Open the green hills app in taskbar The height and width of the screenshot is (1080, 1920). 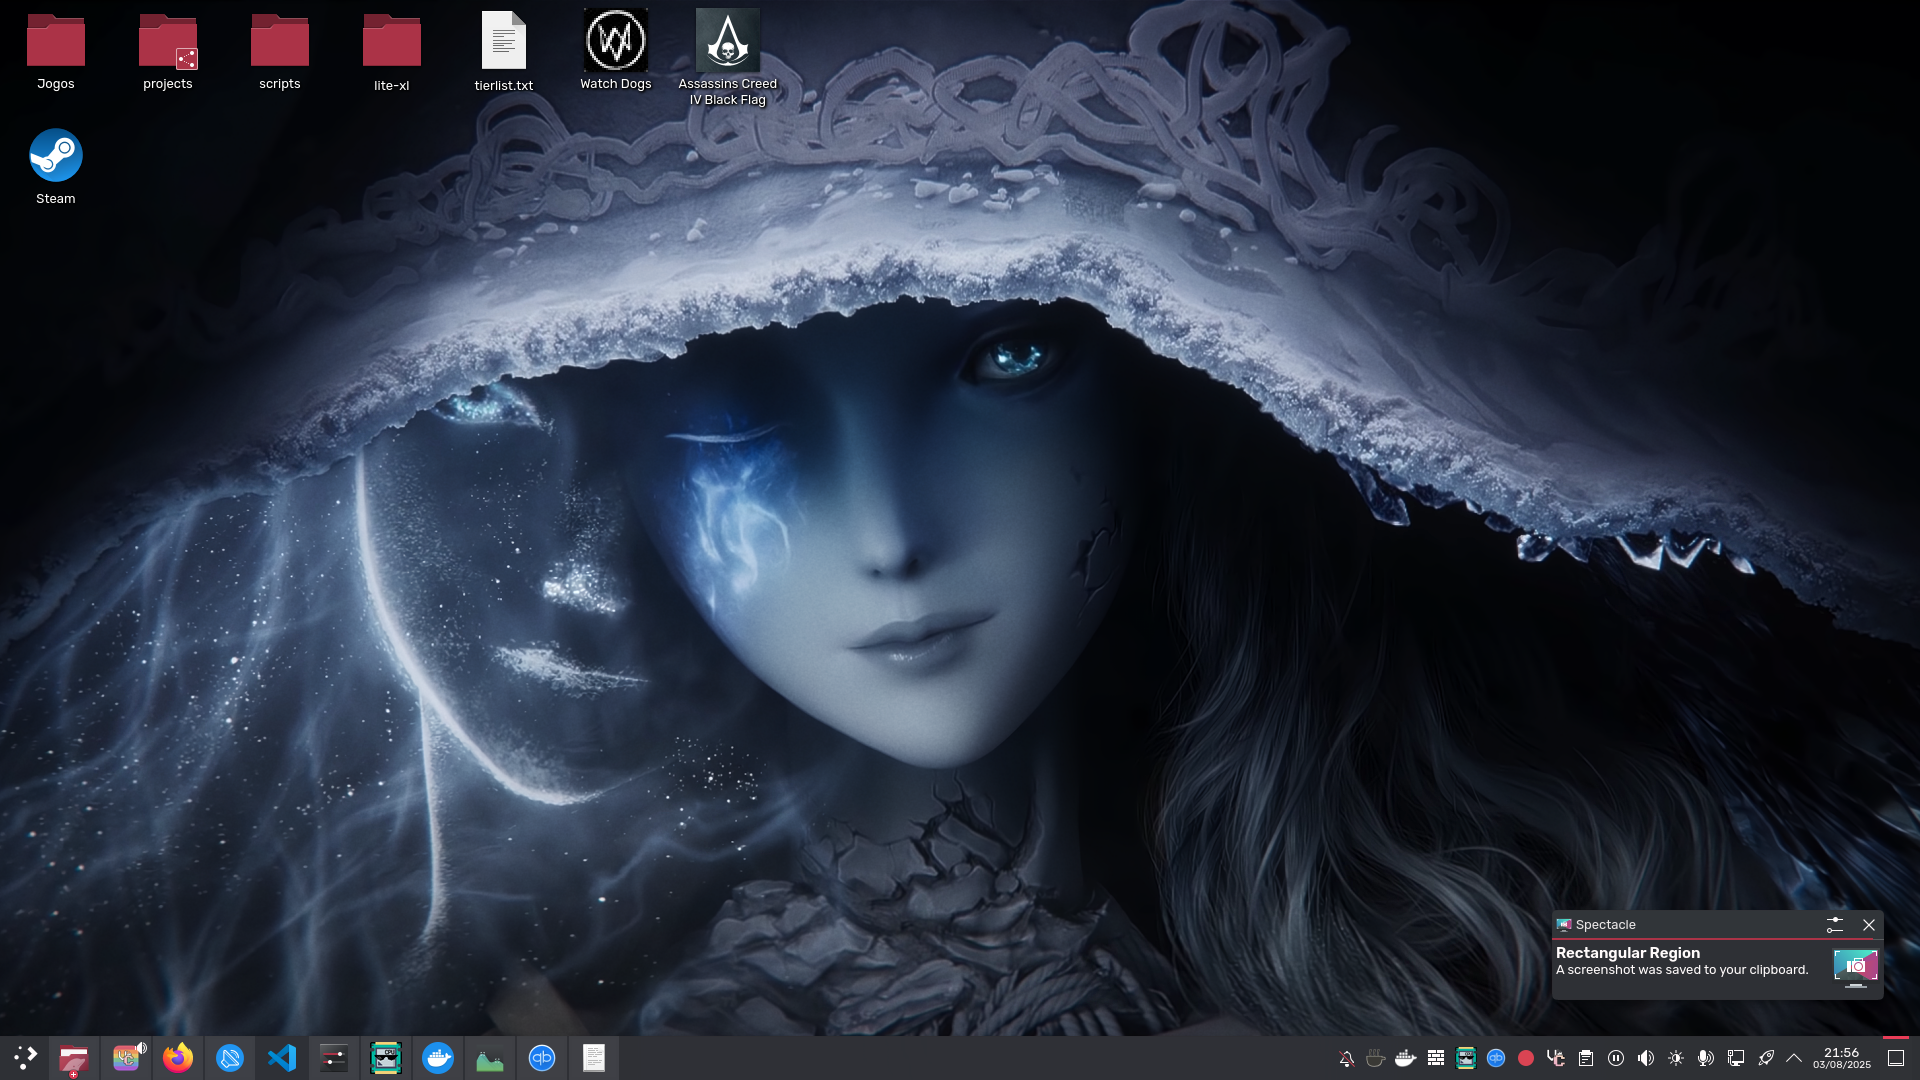point(490,1057)
